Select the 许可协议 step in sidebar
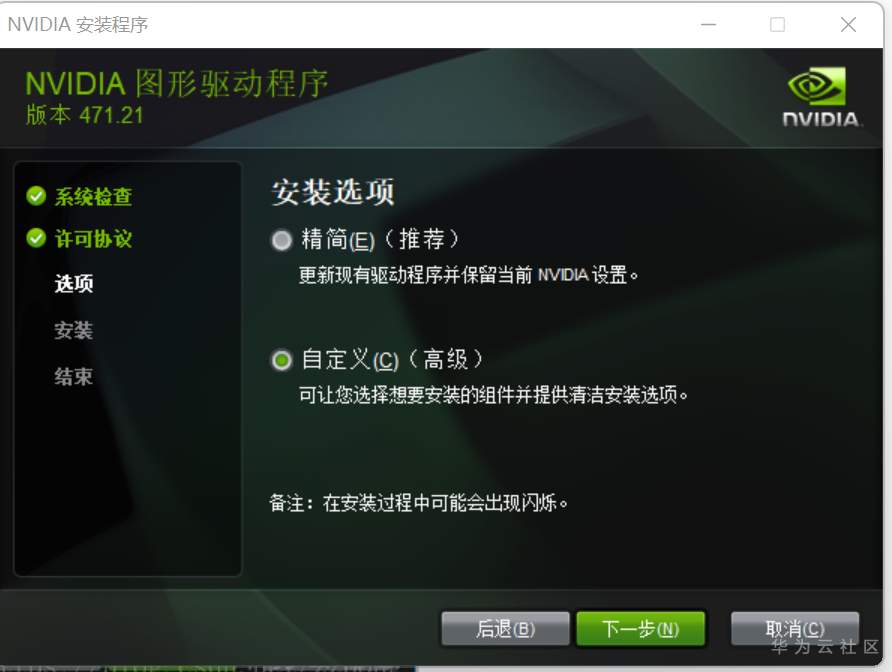 tap(93, 239)
